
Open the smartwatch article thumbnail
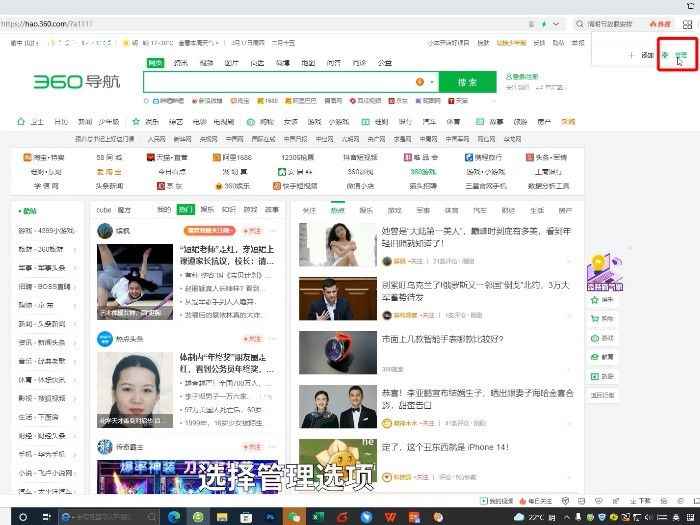338,353
